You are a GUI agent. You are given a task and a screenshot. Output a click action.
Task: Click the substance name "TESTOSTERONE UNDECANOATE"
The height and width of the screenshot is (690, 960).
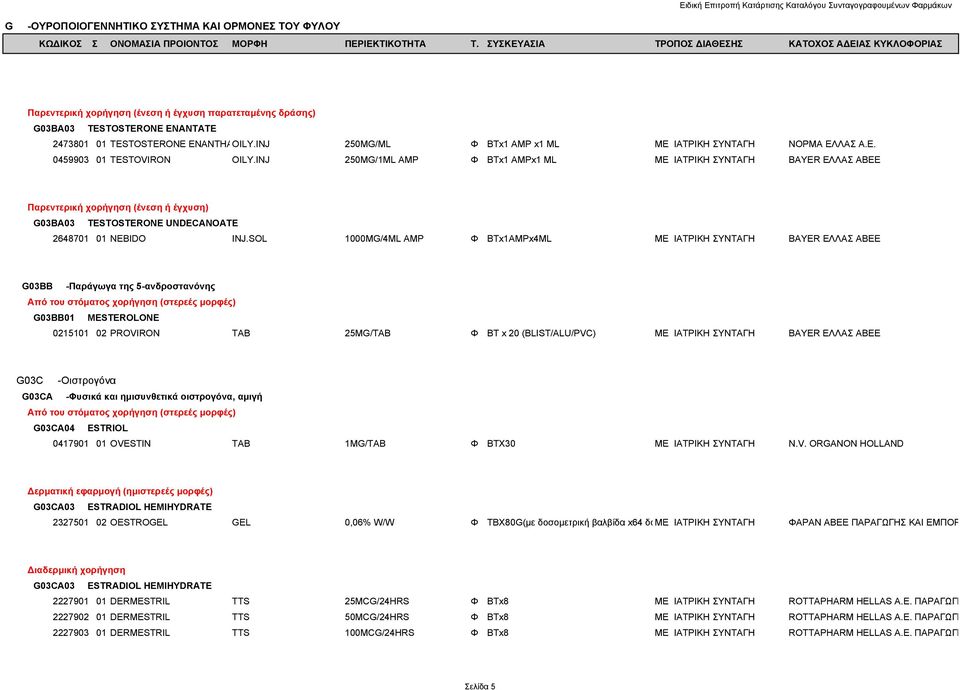click(x=163, y=223)
